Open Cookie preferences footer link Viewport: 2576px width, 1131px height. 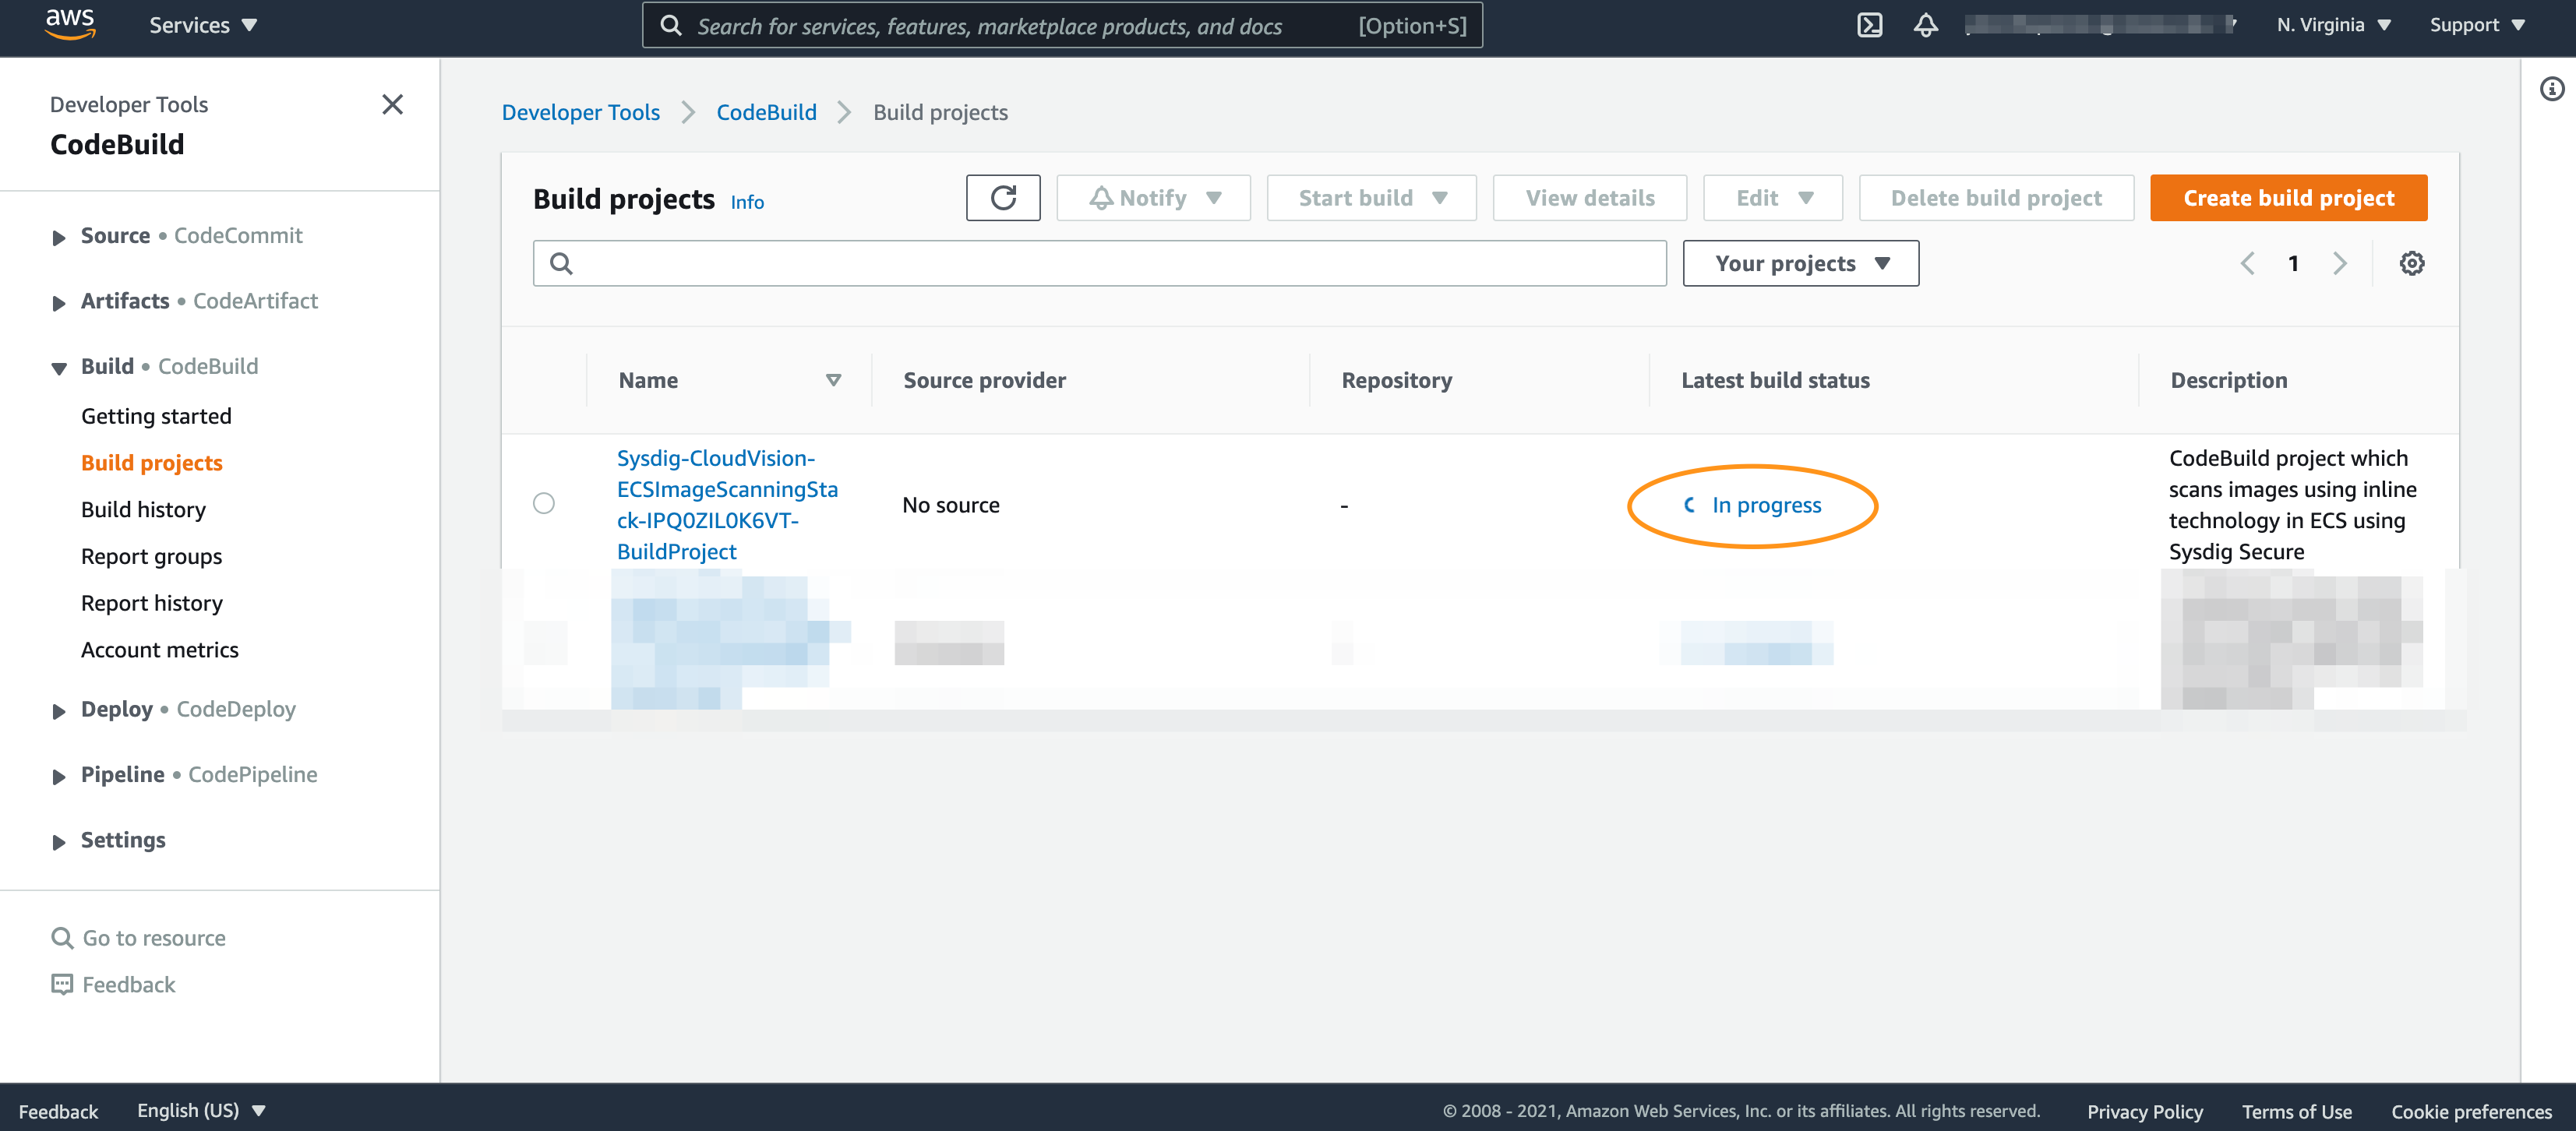(2471, 1111)
